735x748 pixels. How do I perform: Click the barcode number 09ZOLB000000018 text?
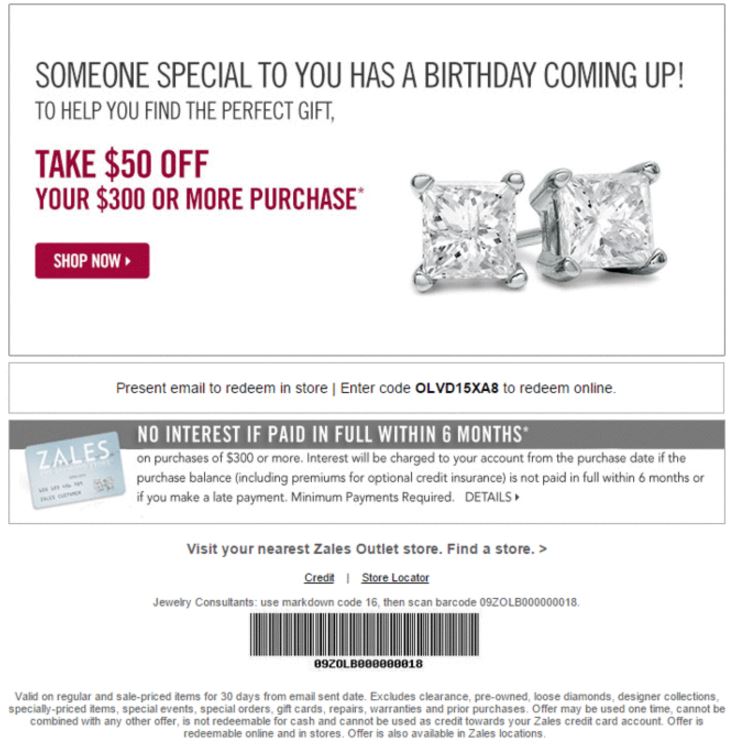(368, 664)
